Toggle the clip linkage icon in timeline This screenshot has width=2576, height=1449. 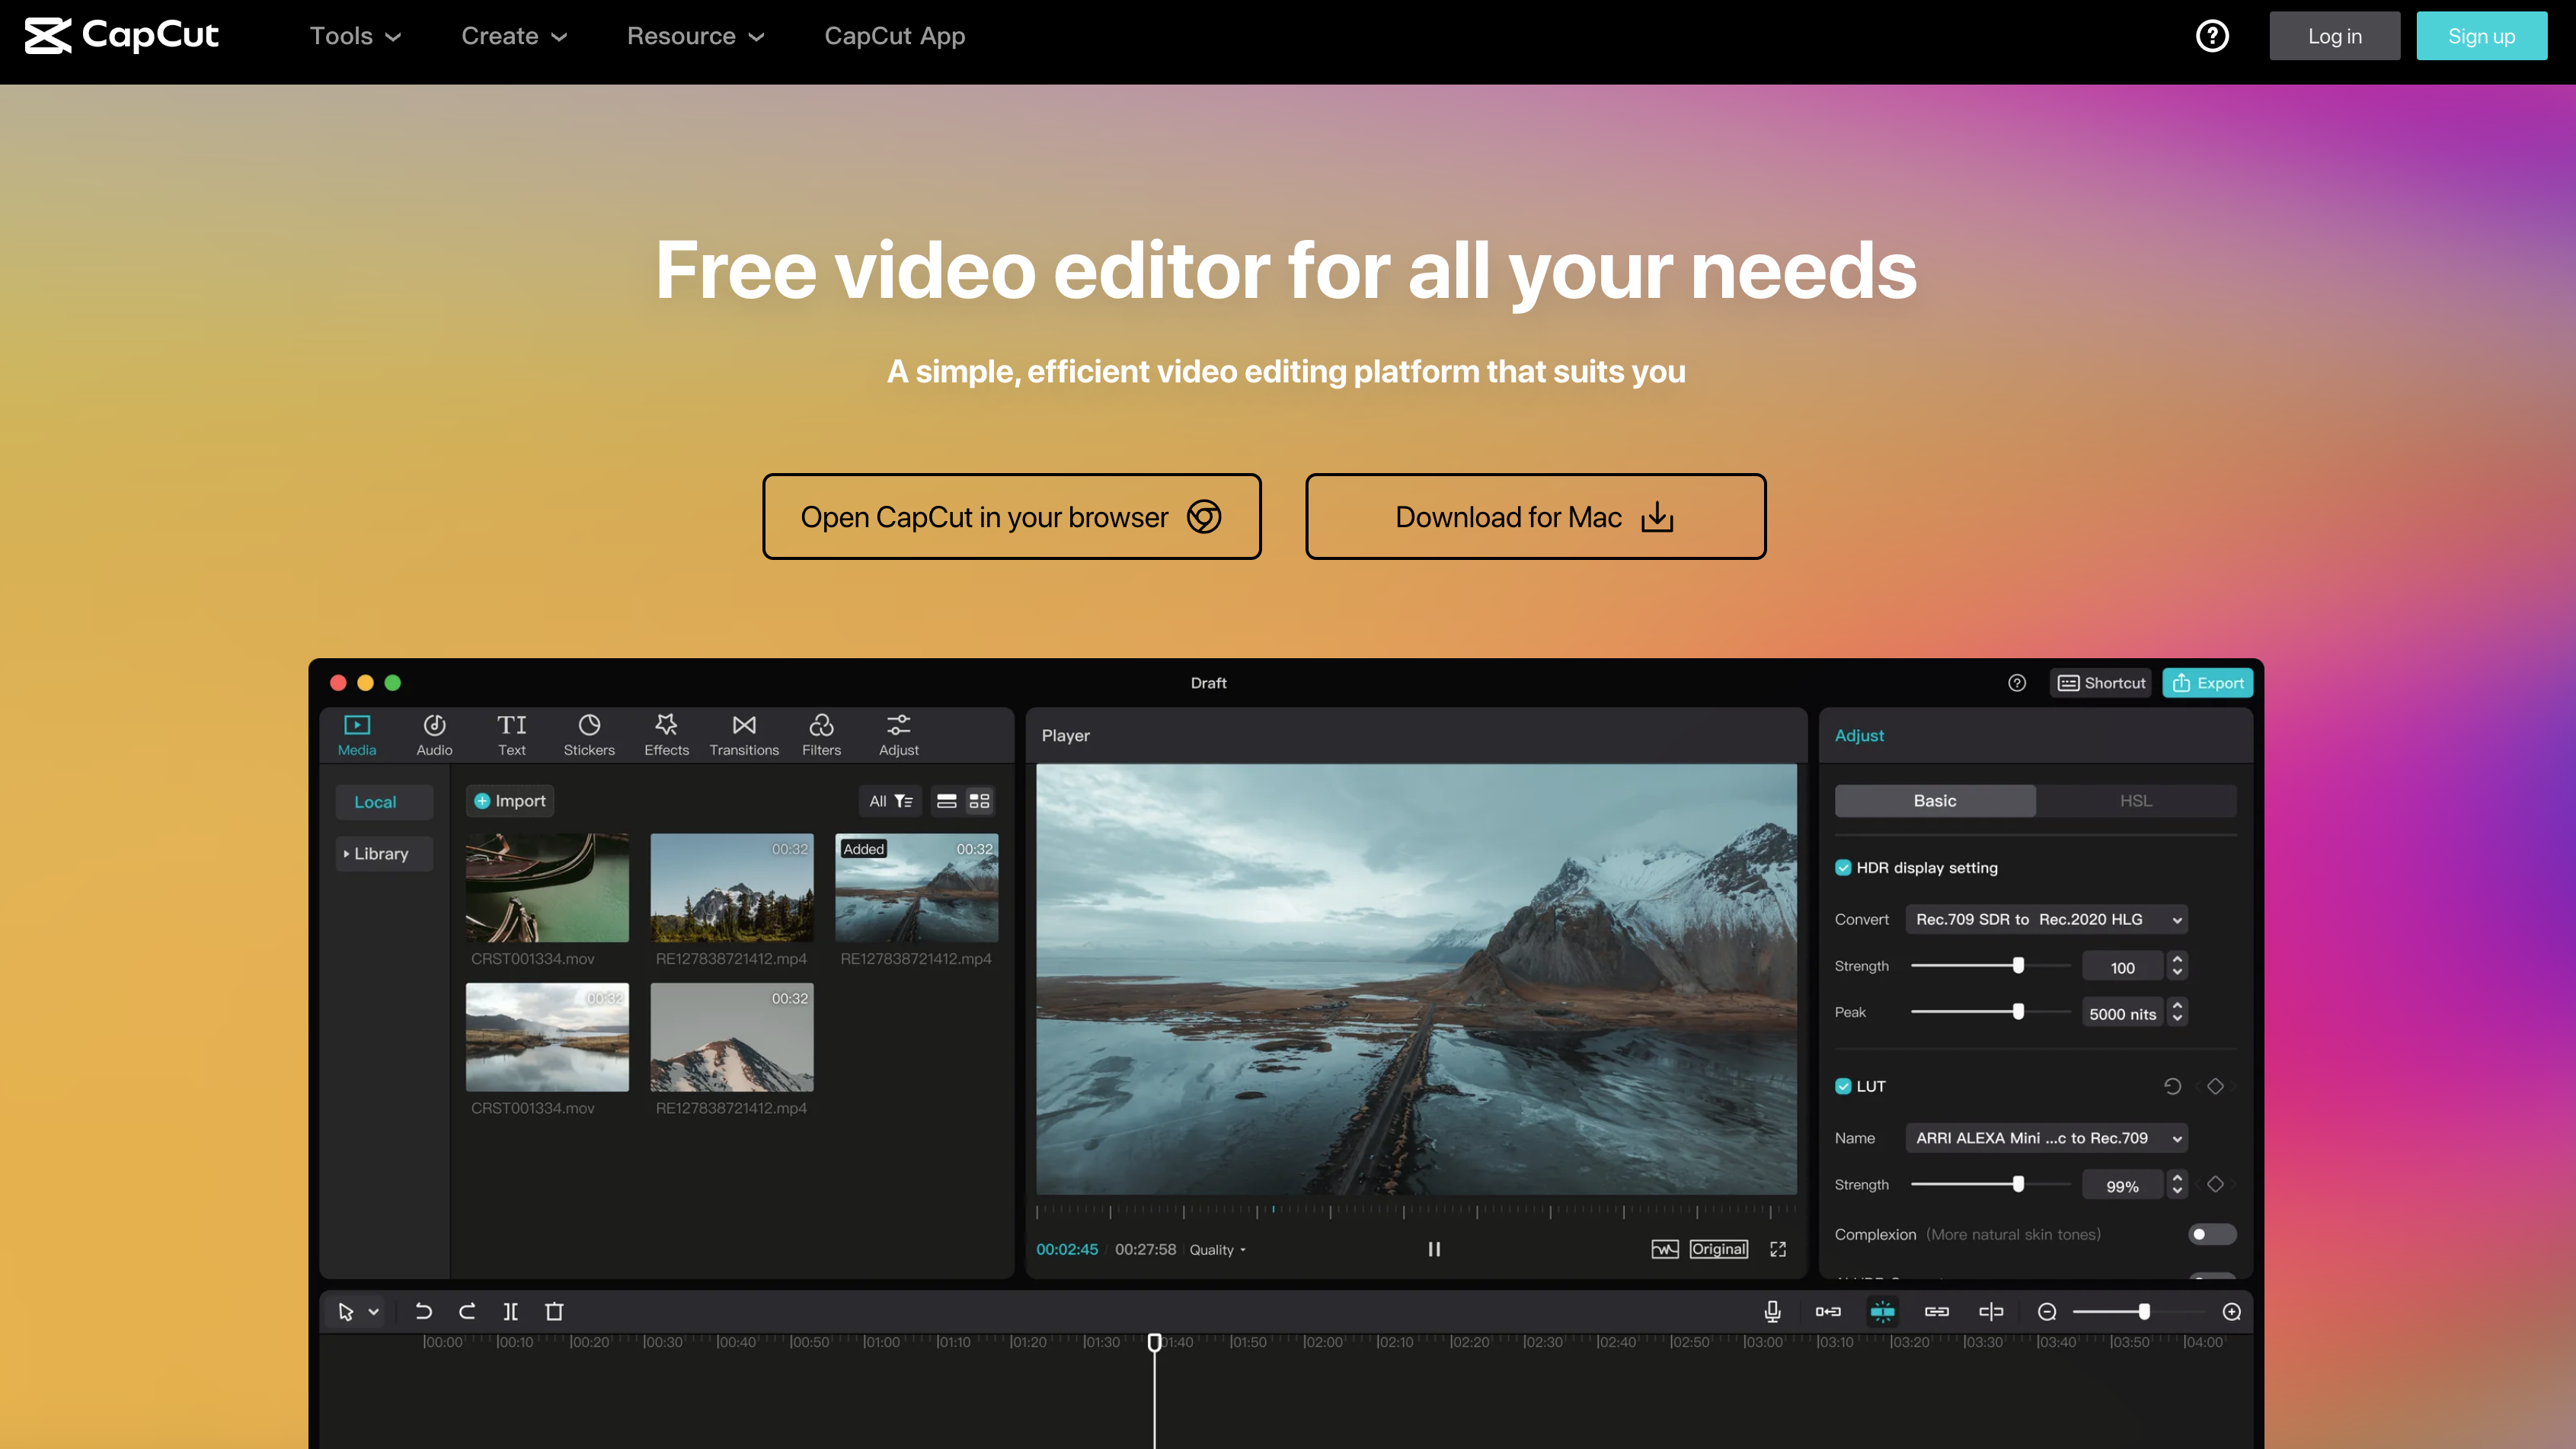coord(1937,1311)
